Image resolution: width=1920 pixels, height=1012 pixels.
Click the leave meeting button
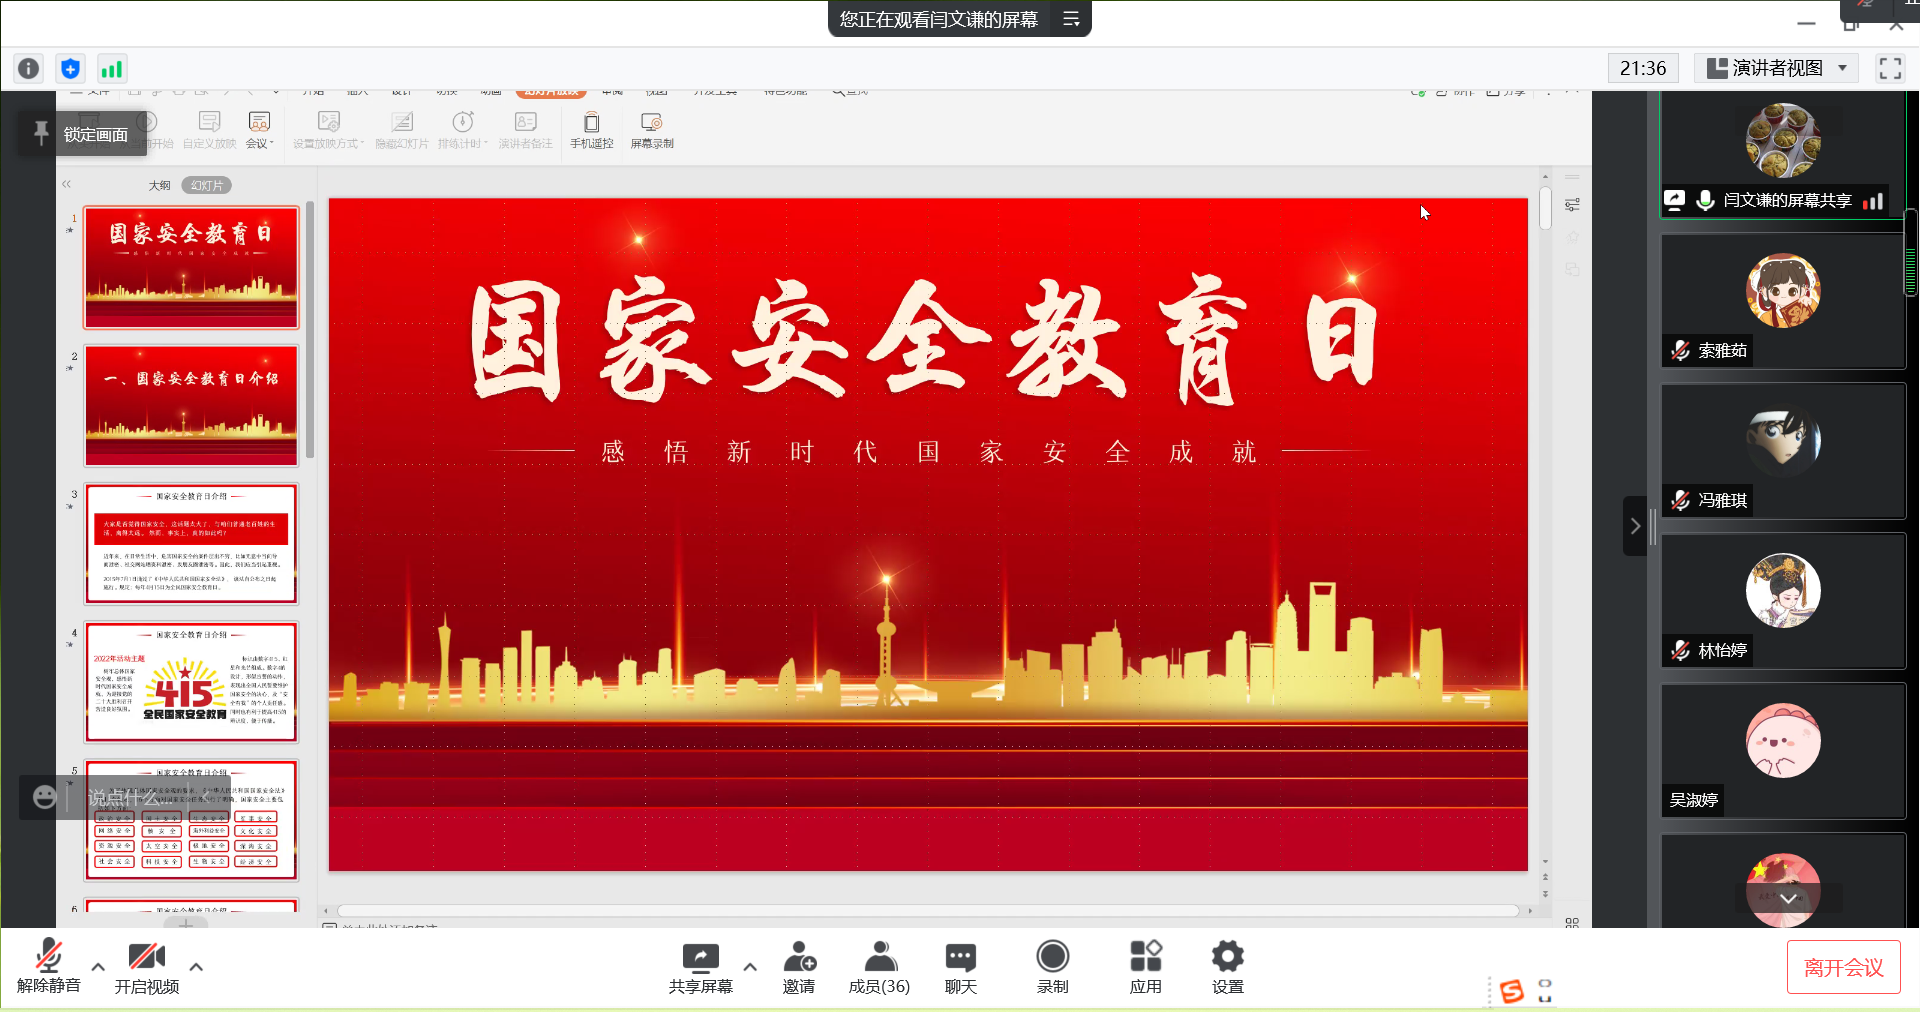click(1843, 967)
